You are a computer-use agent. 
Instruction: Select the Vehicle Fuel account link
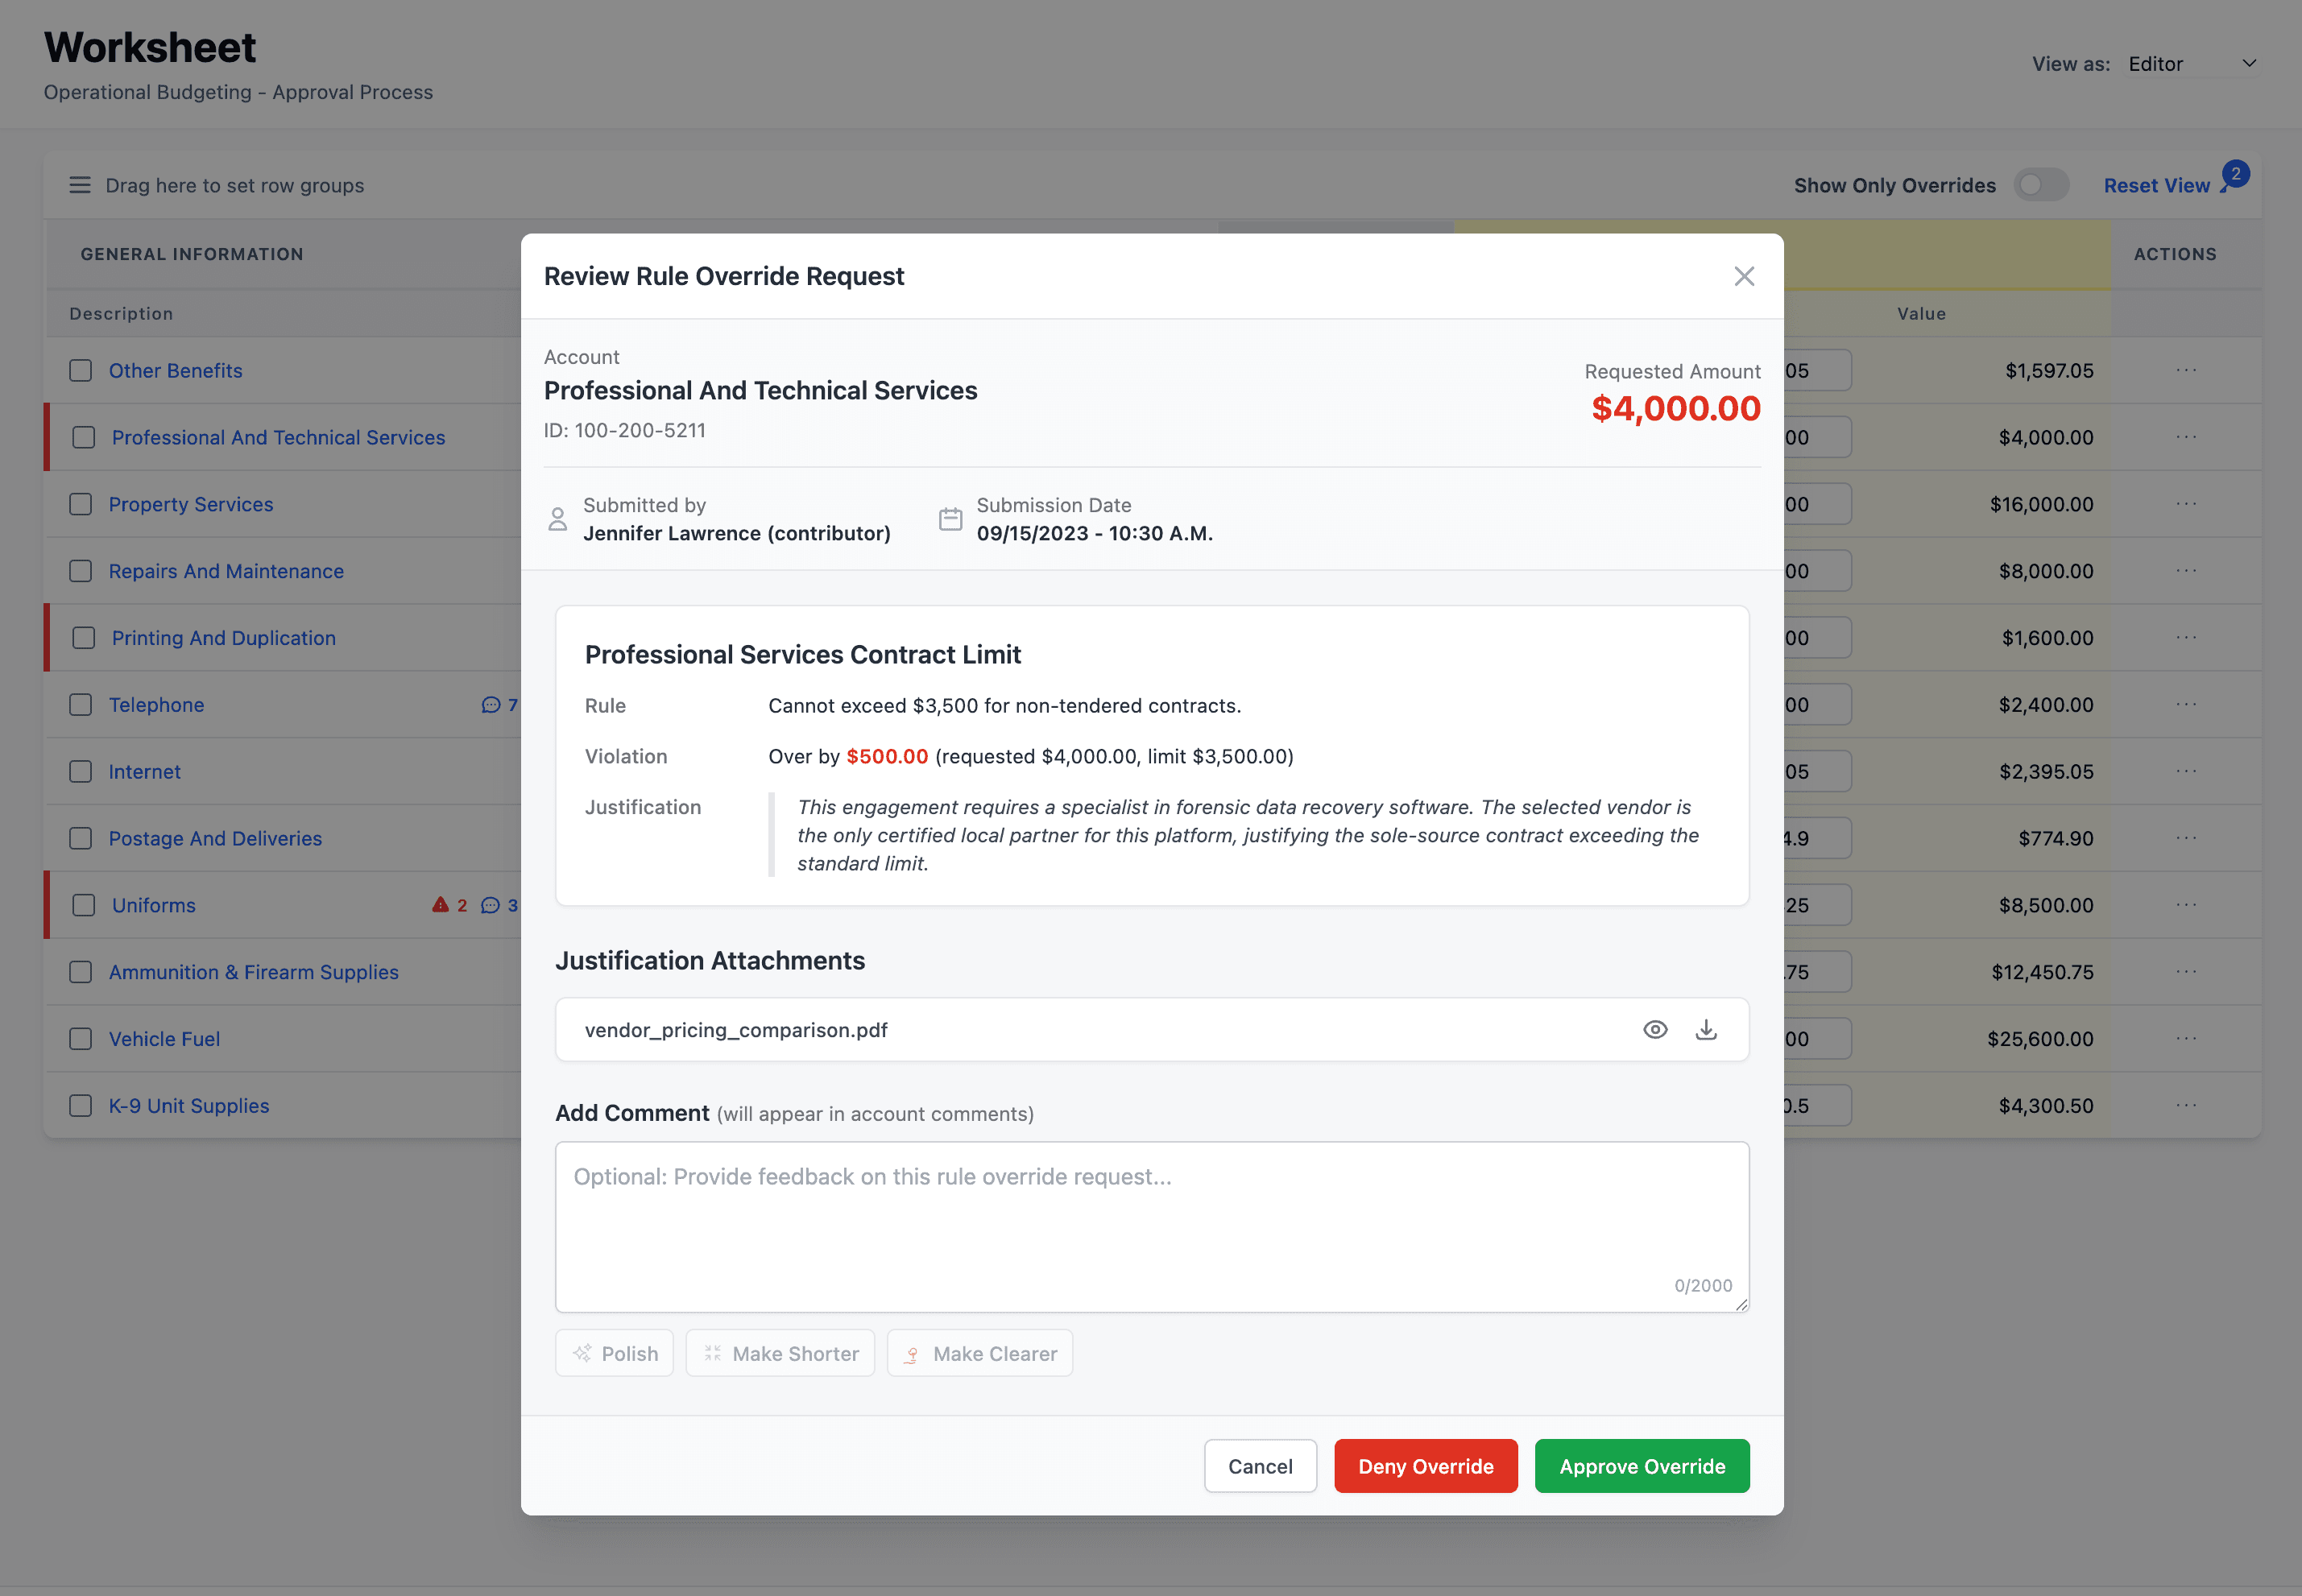click(x=164, y=1038)
